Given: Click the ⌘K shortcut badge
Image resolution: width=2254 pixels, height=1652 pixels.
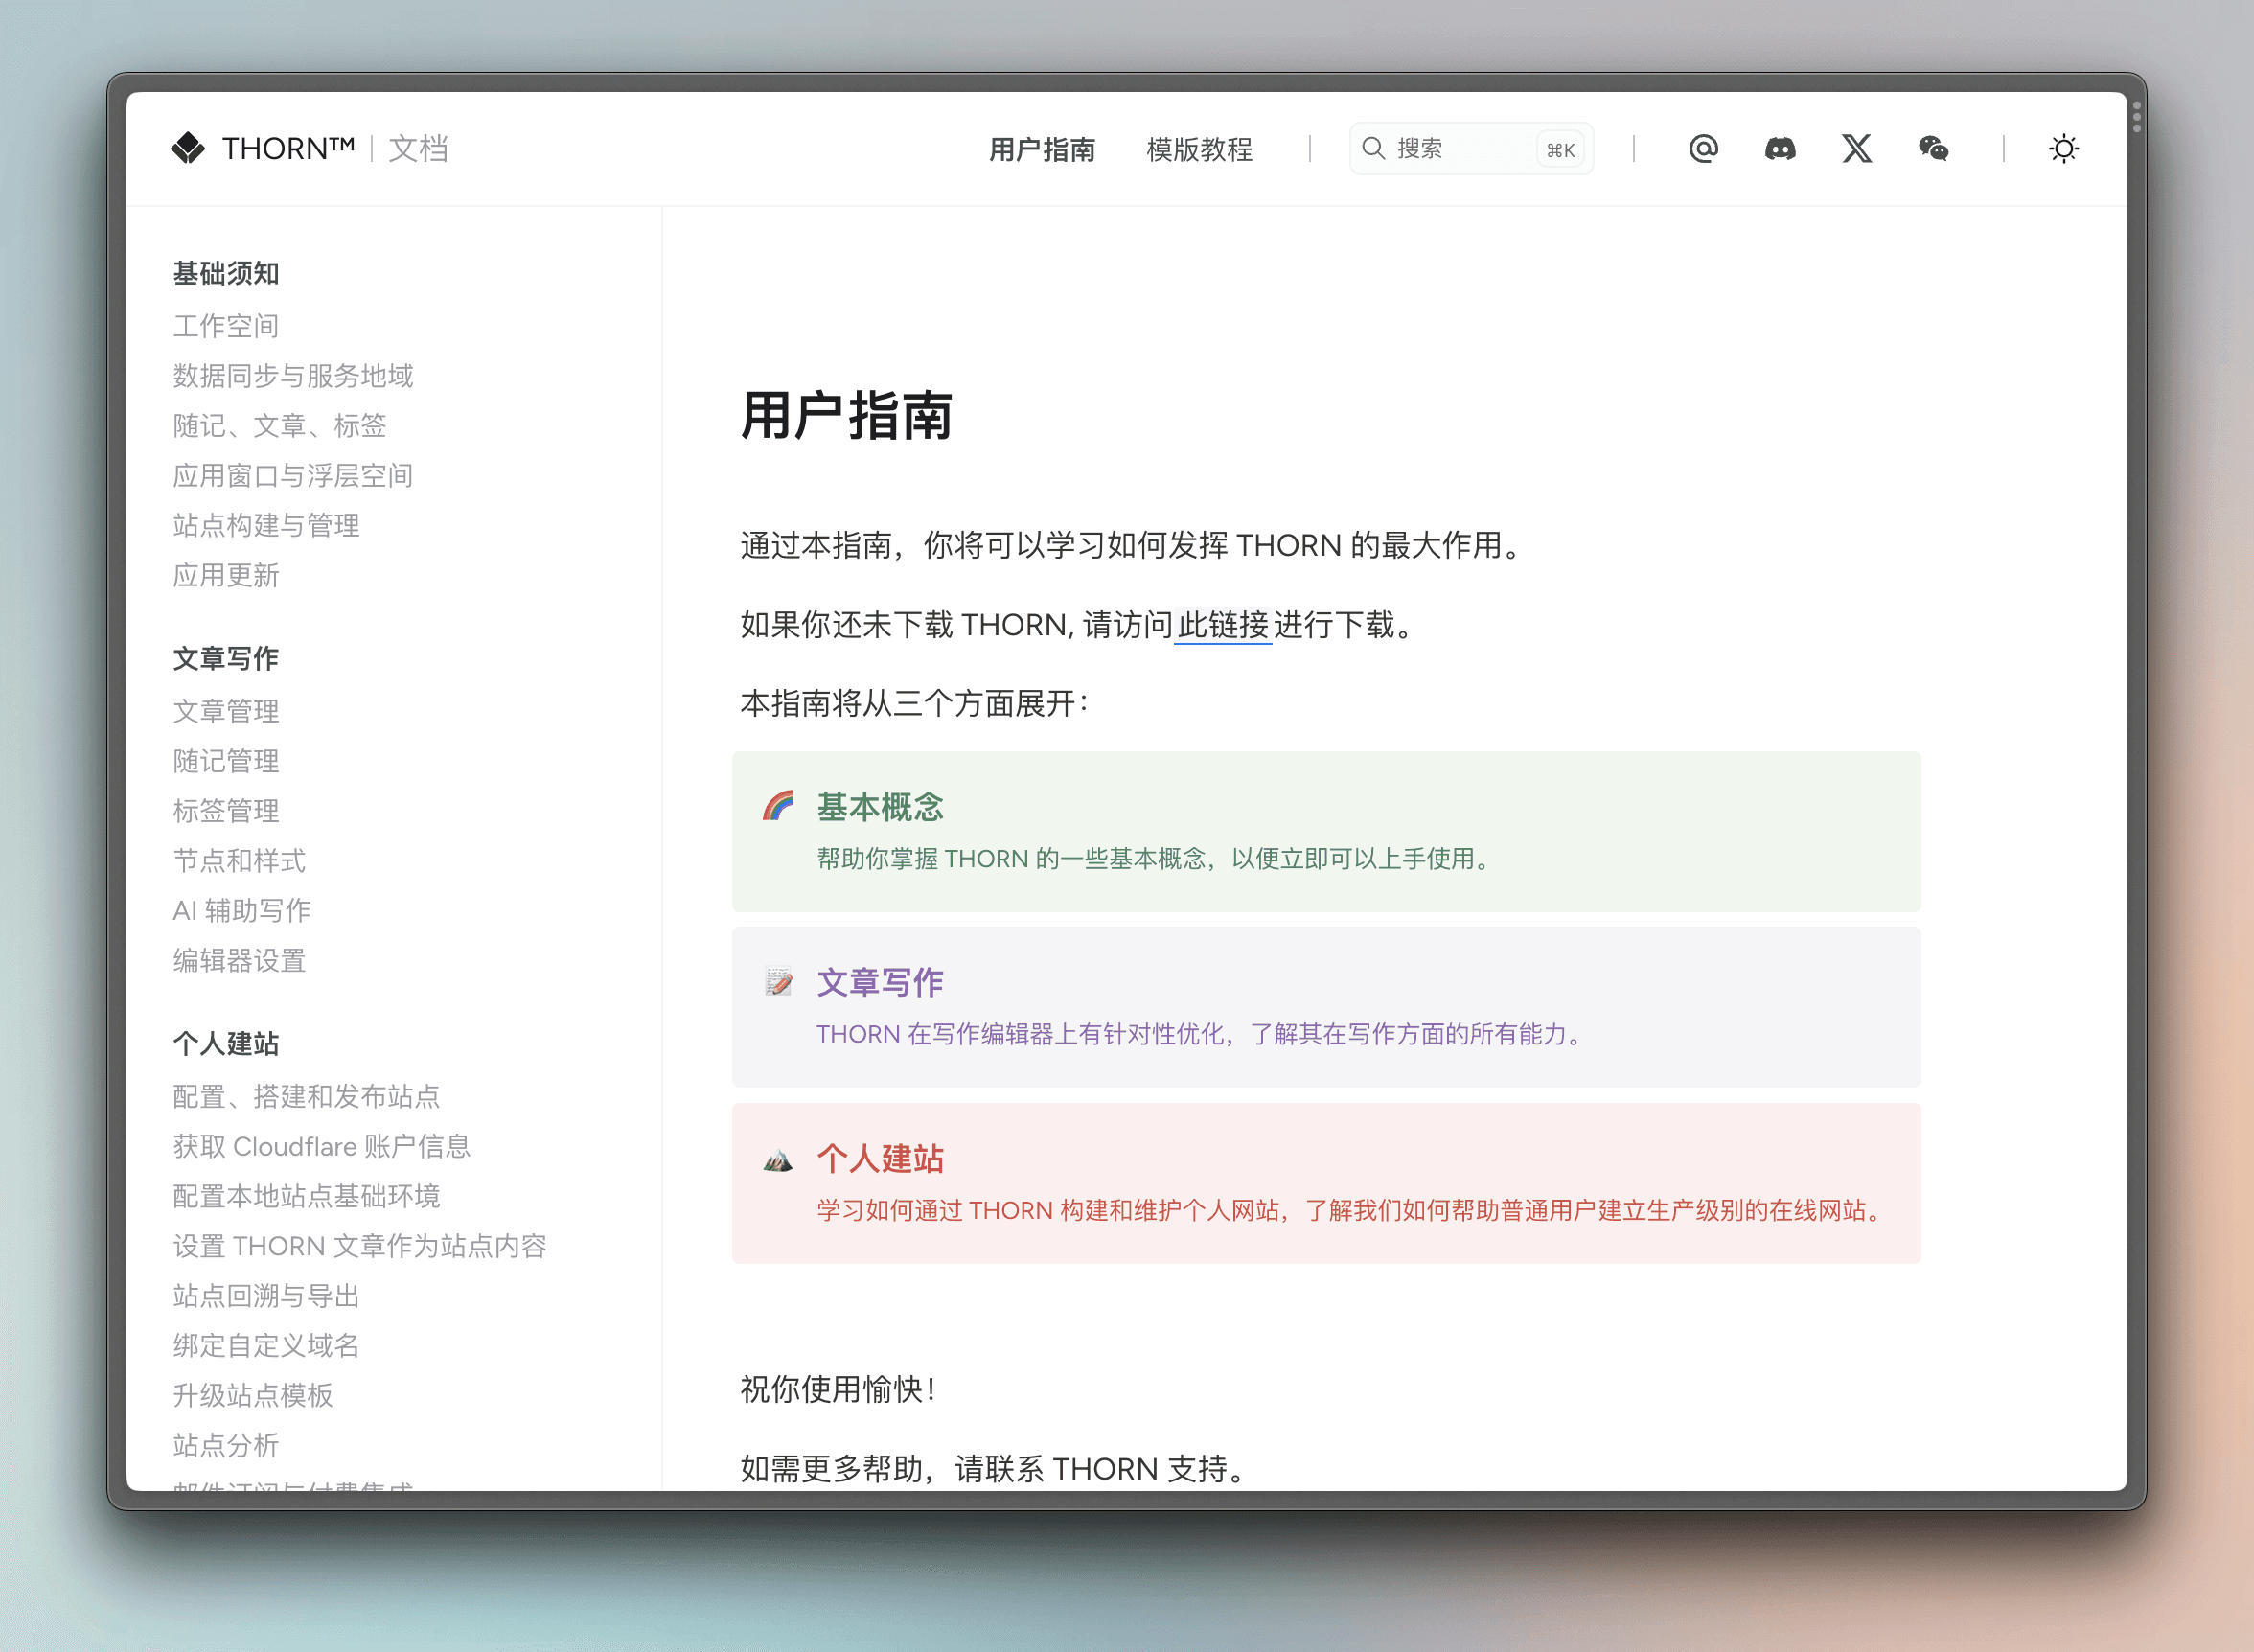Looking at the screenshot, I should (1560, 150).
